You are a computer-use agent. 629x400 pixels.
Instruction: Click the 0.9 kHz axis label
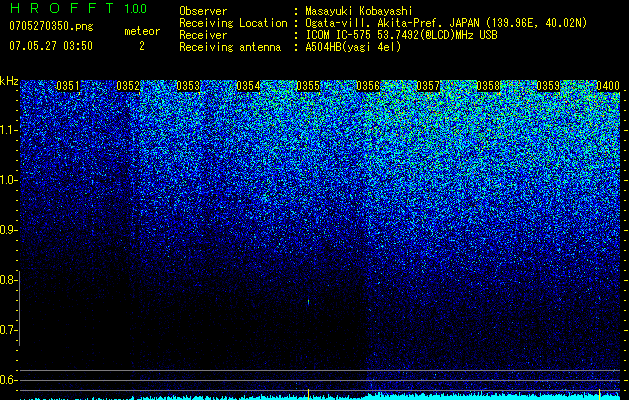(x=8, y=230)
